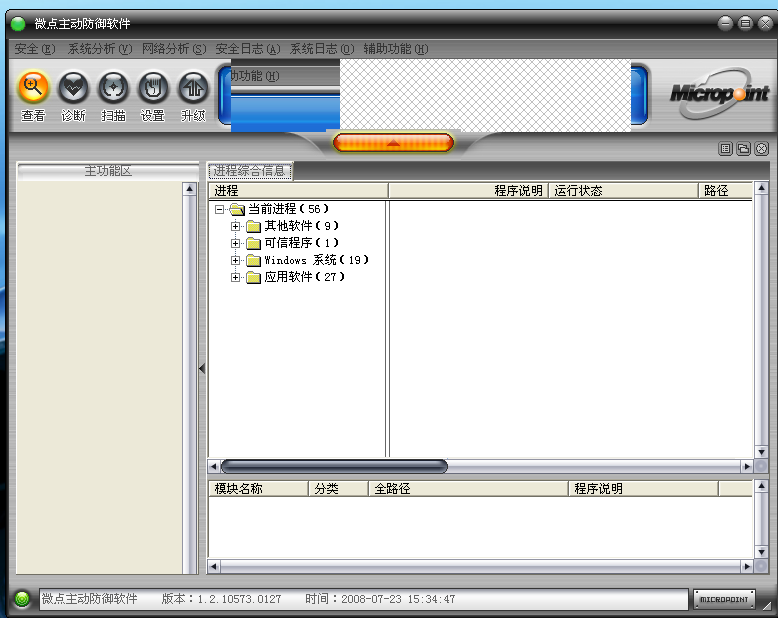Open the 安全 (F) menu

(x=34, y=49)
